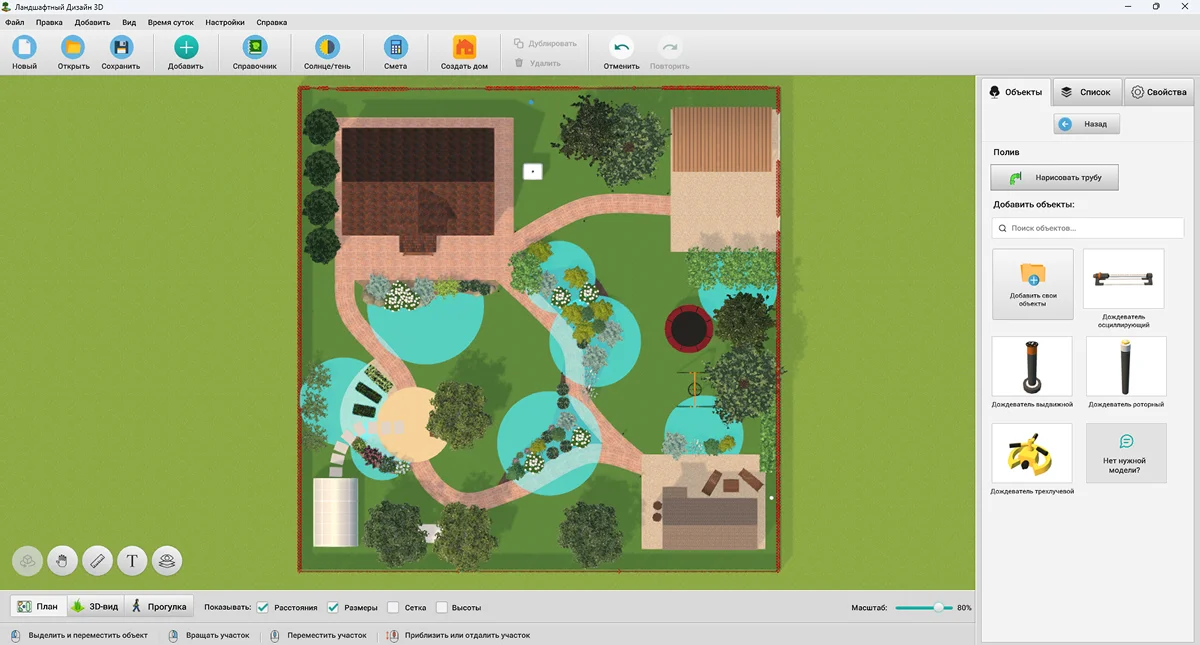Open the layers stack tool

tap(167, 560)
